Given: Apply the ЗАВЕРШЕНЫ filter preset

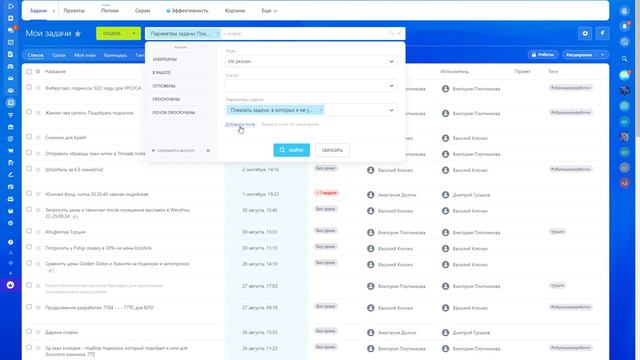Looking at the screenshot, I should 164,60.
